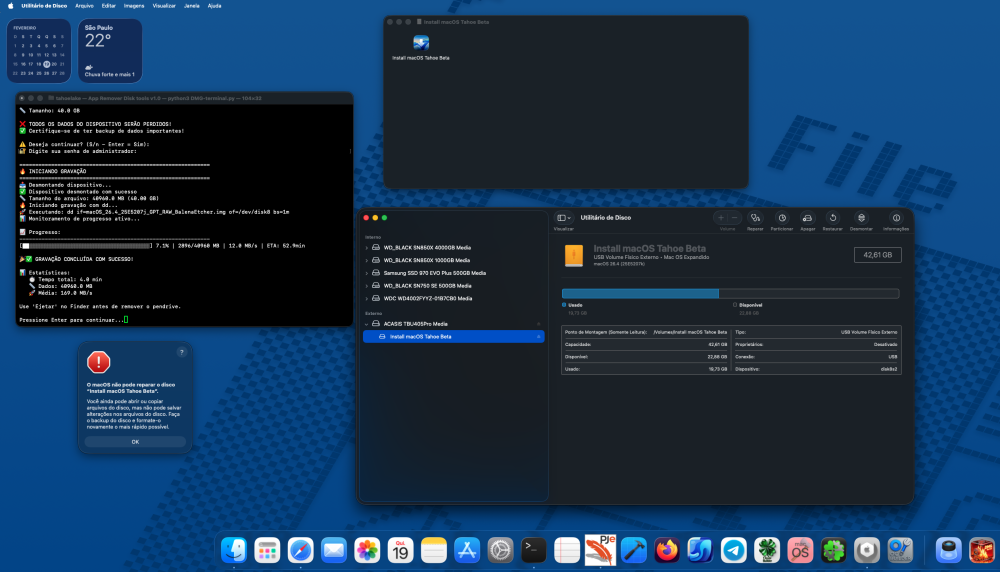Image resolution: width=1000 pixels, height=572 pixels.
Task: Run Reparar (First Aid) in Disk Utility
Action: [755, 218]
